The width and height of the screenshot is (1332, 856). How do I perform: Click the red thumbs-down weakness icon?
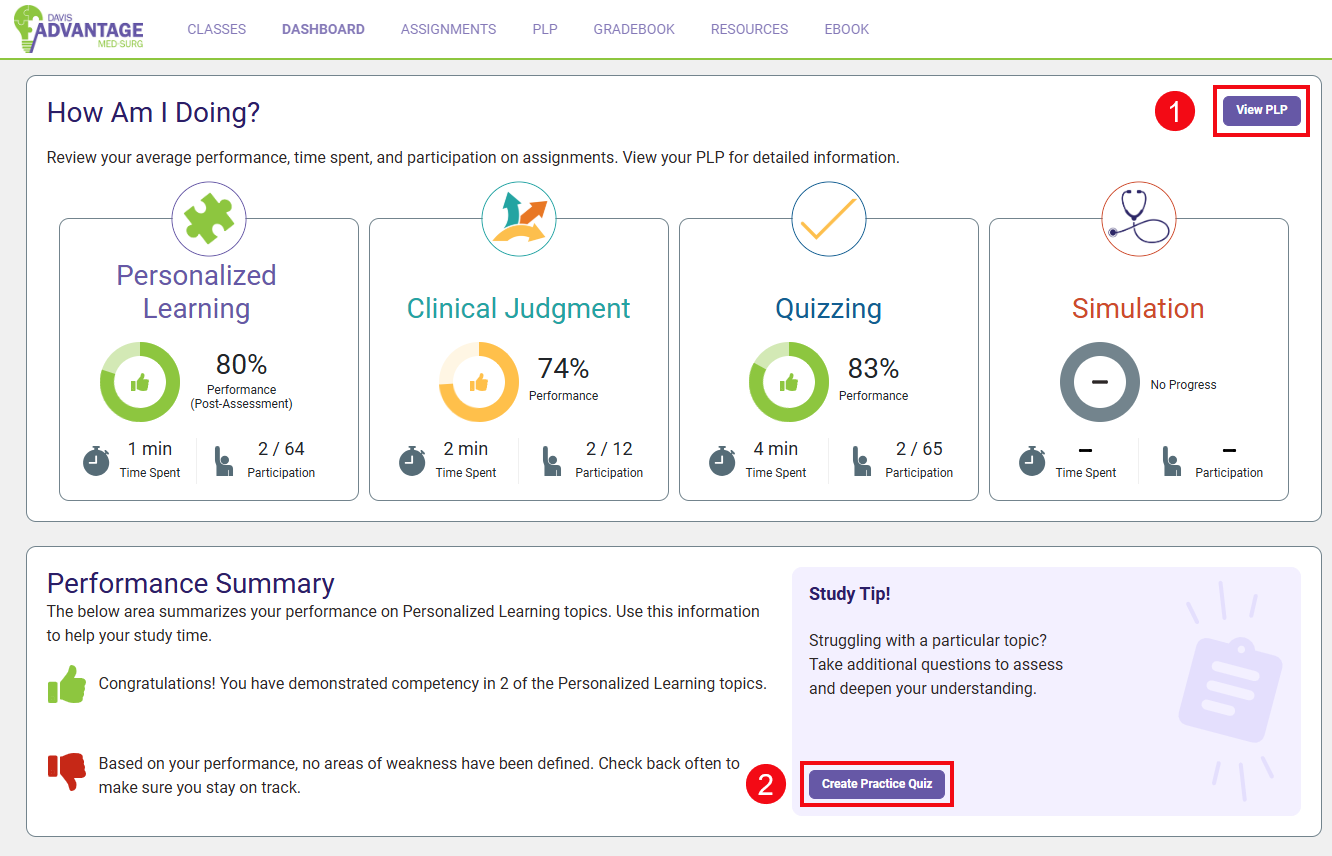pos(67,771)
